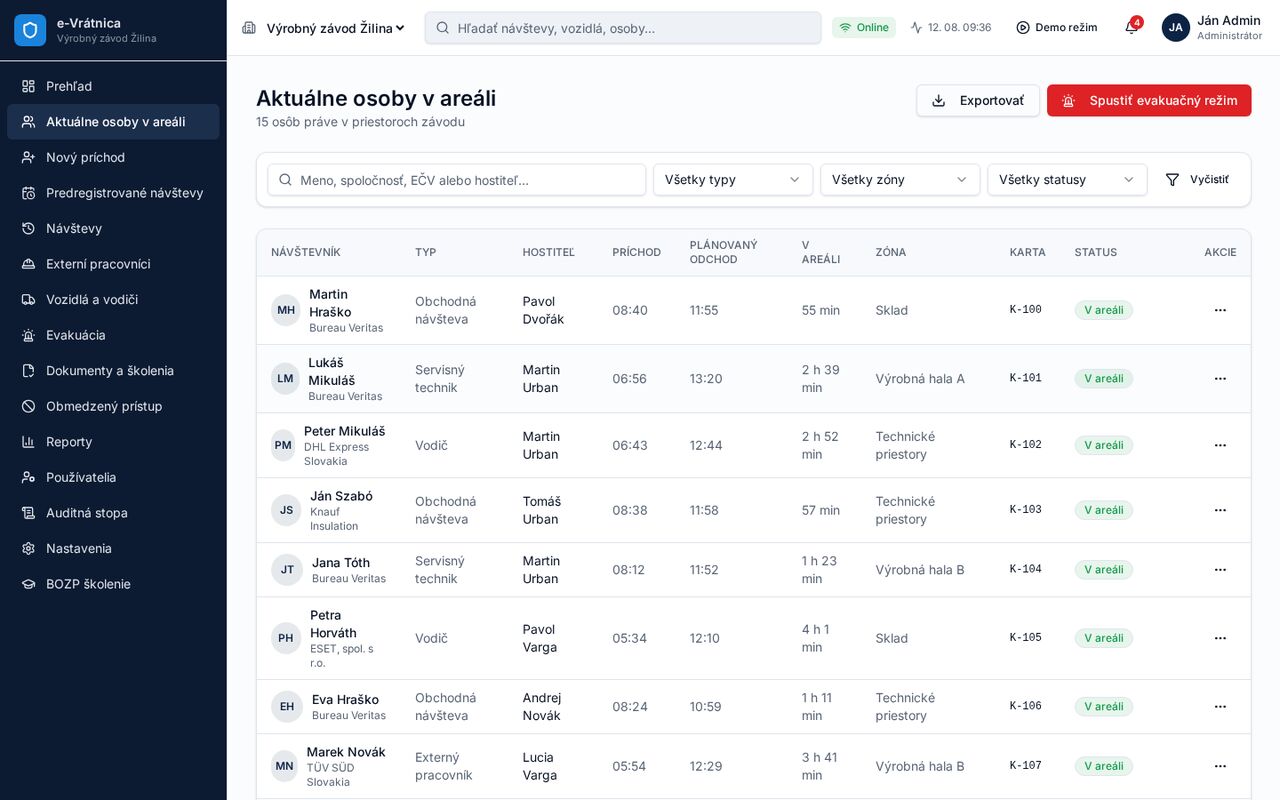Screen dimensions: 1280x800
Task: Clear filters with Vyčistiť
Action: (1197, 180)
